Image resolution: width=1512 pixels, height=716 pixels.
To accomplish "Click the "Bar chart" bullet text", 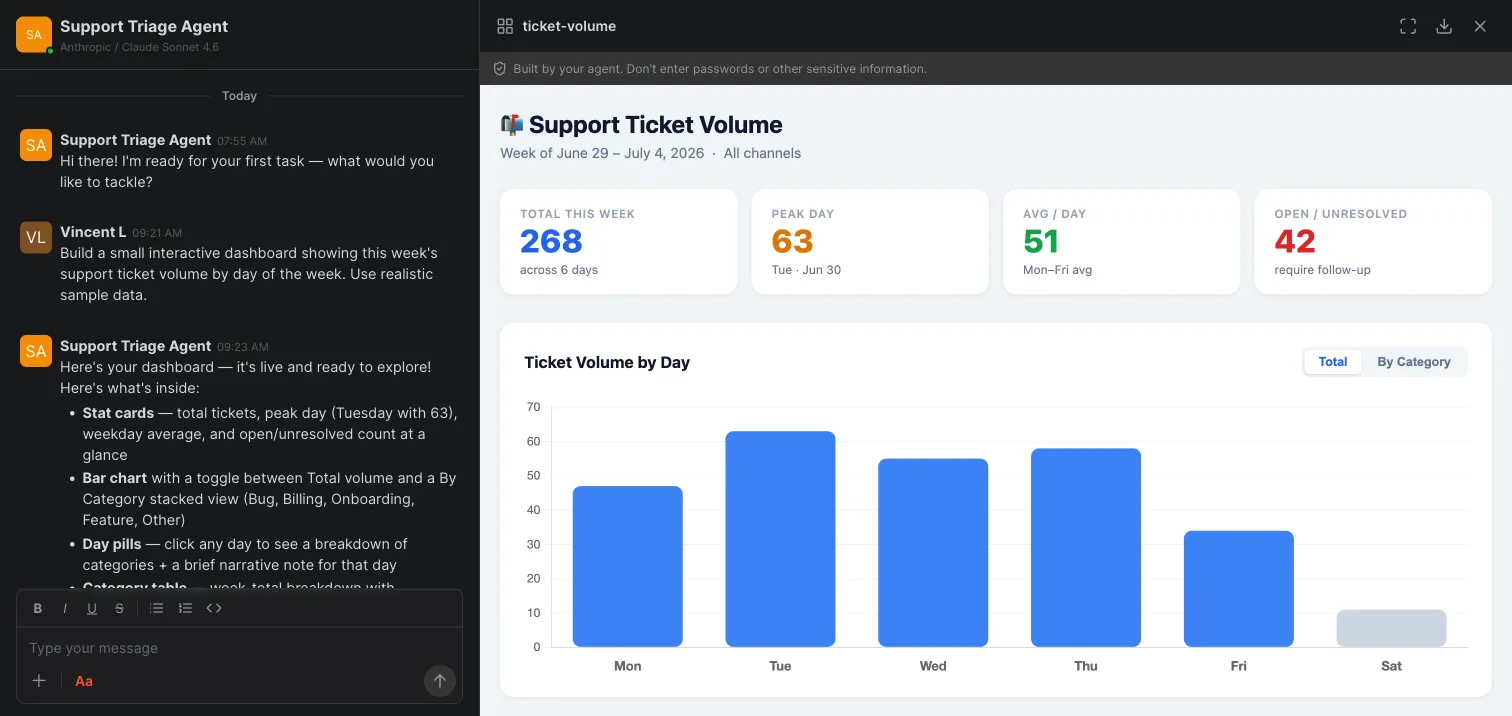I will [115, 478].
